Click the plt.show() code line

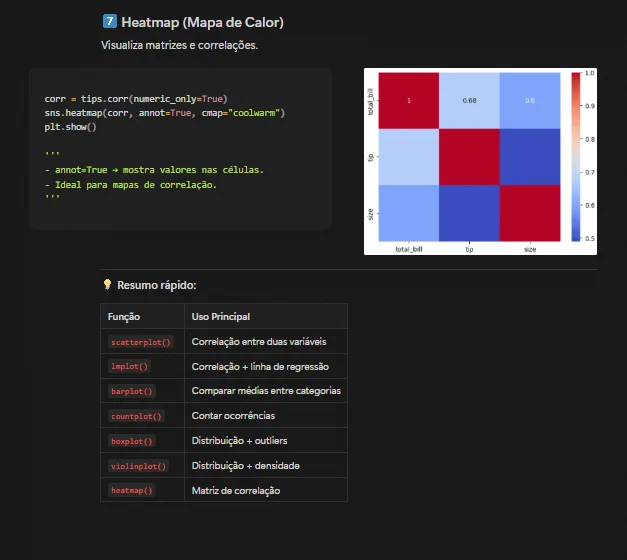click(x=70, y=127)
